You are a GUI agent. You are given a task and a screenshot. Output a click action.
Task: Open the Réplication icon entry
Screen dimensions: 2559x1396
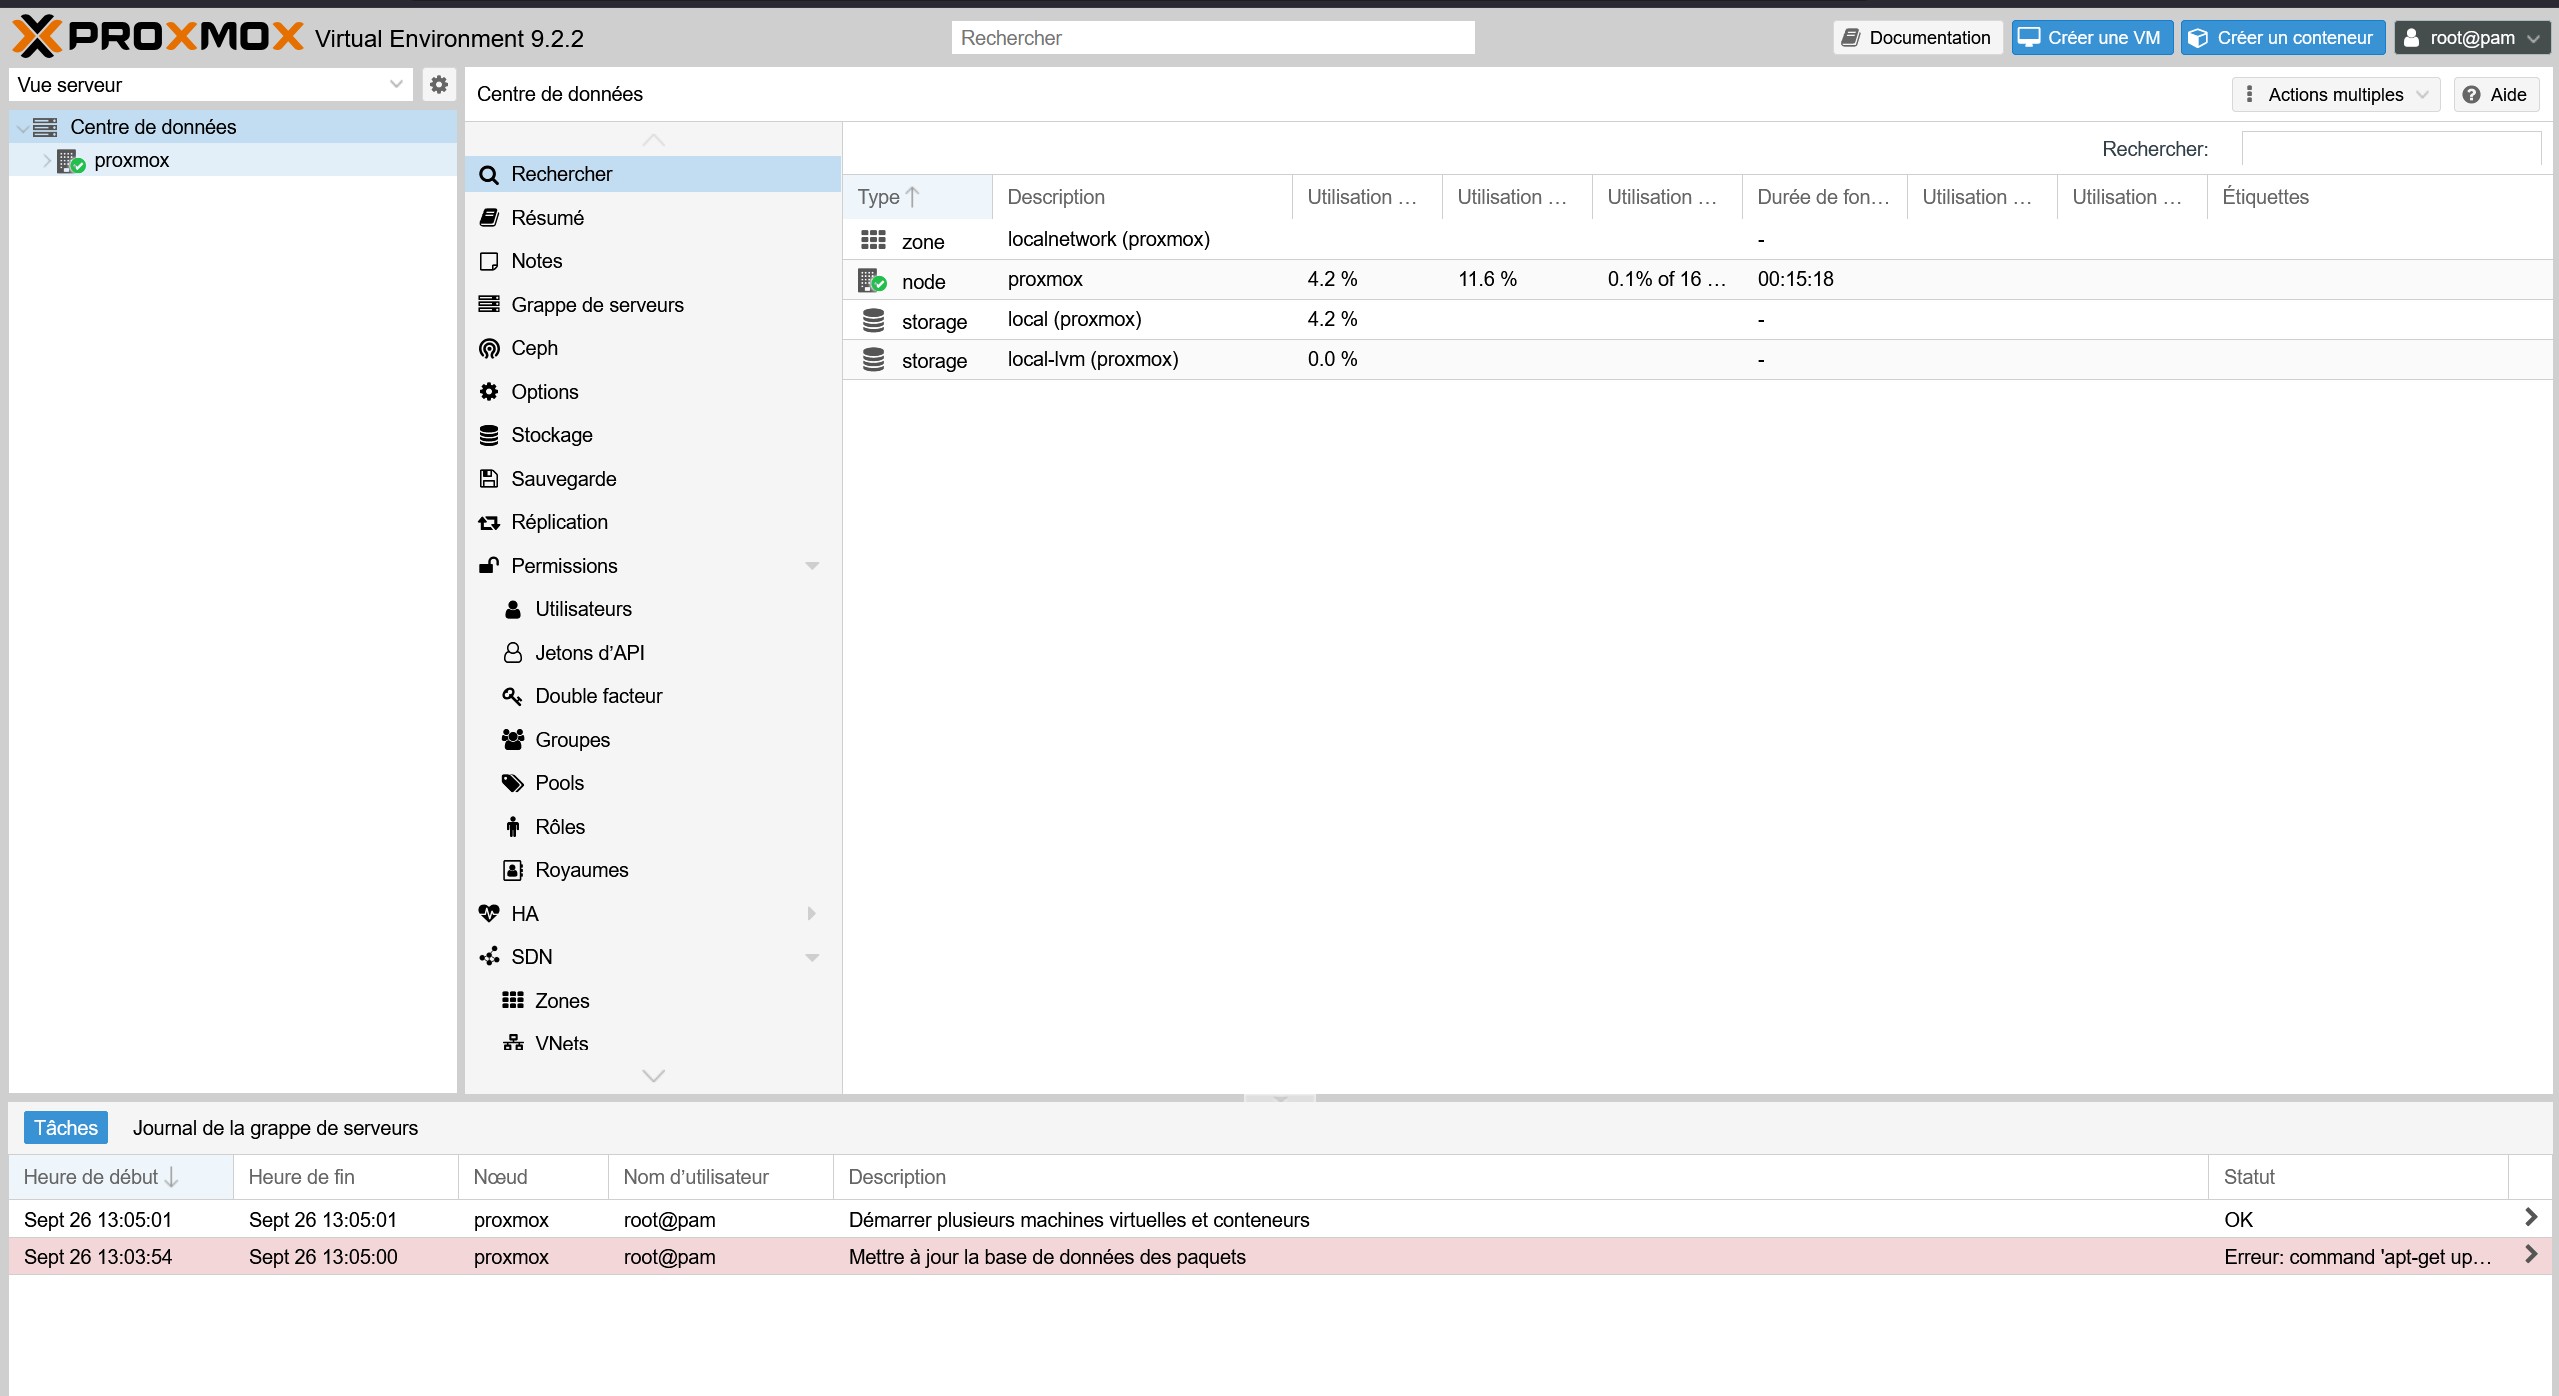pos(652,522)
